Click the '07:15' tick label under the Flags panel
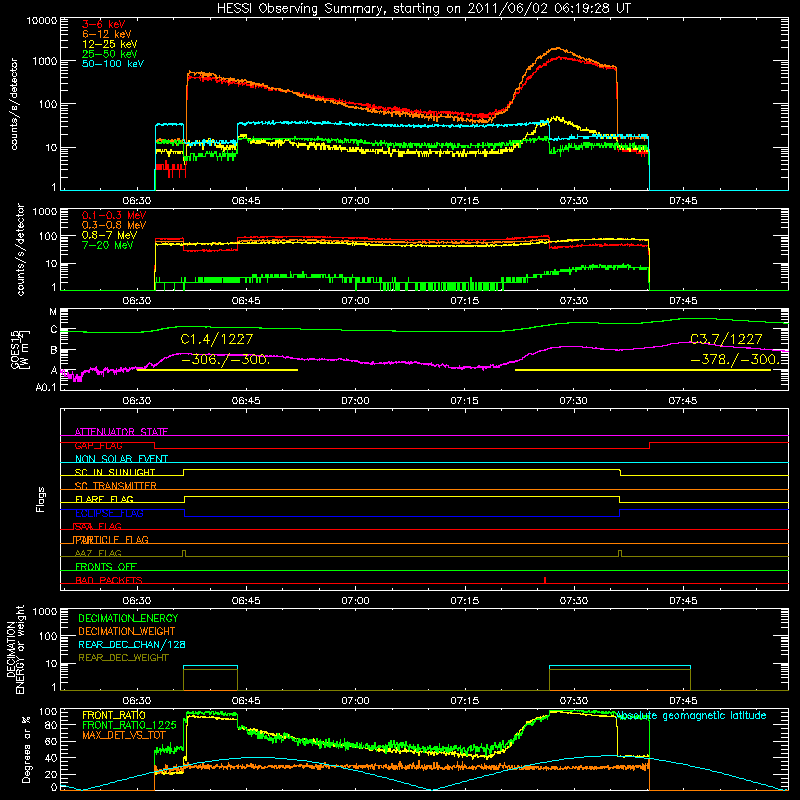This screenshot has width=800, height=800. pyautogui.click(x=465, y=601)
